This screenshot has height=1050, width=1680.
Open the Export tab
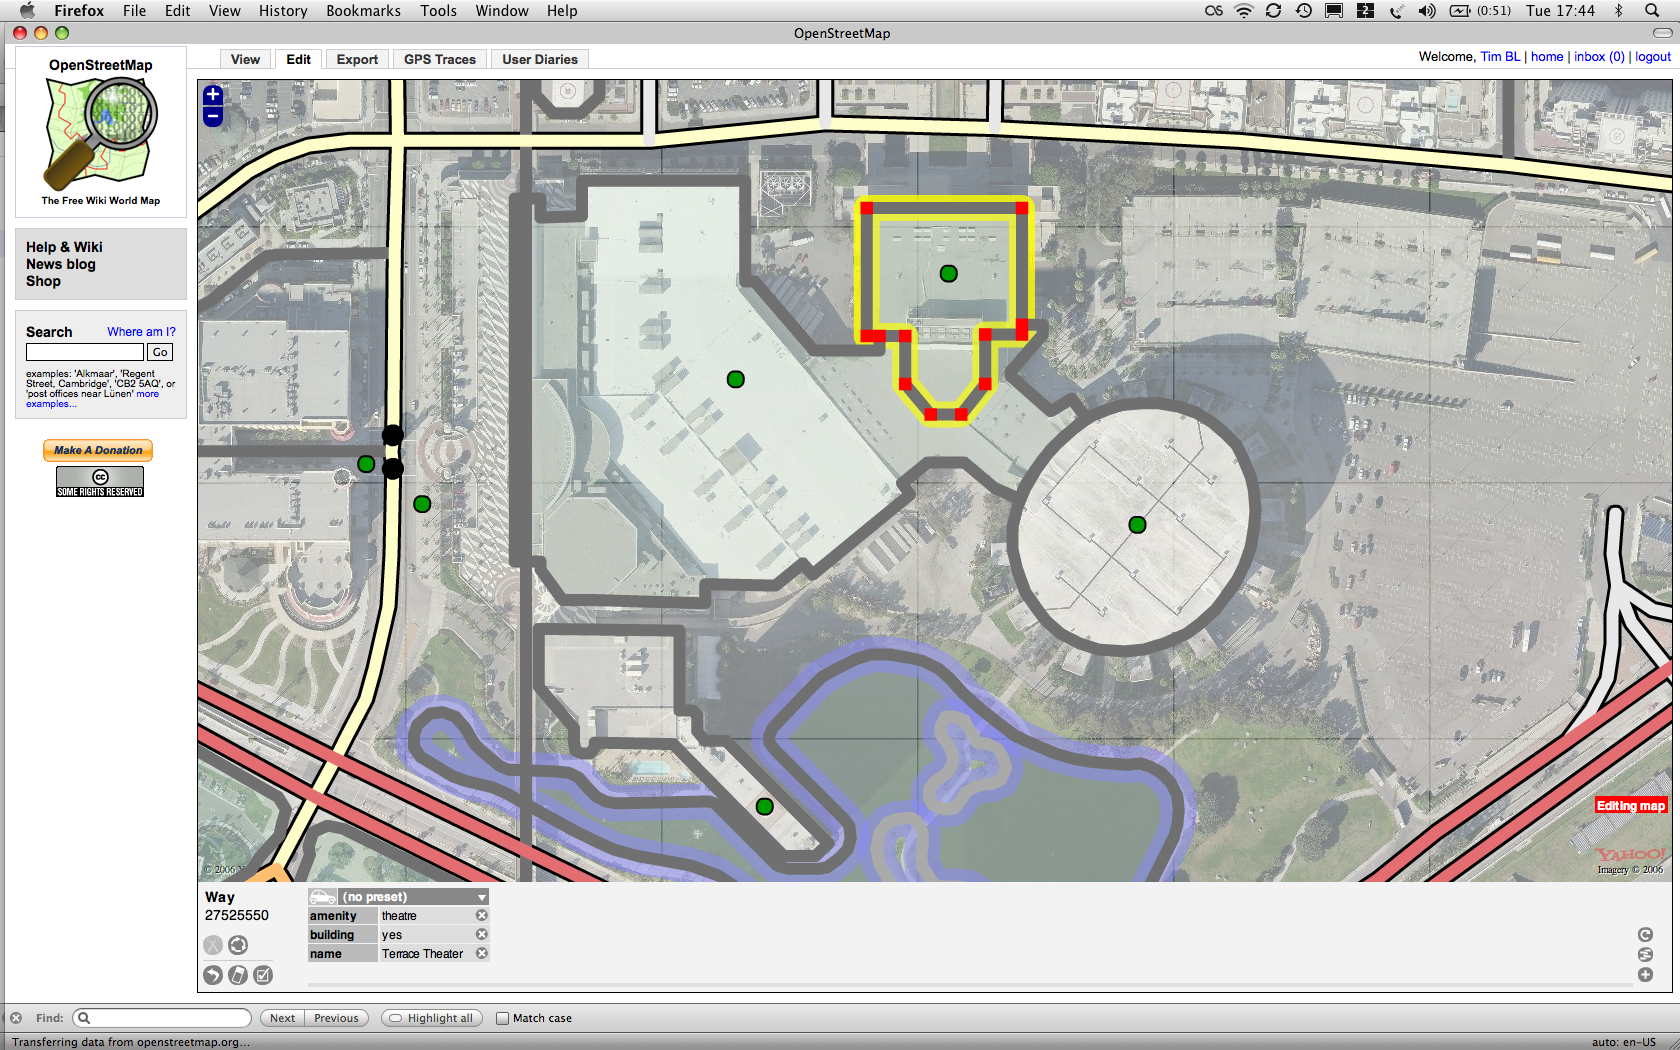(357, 60)
